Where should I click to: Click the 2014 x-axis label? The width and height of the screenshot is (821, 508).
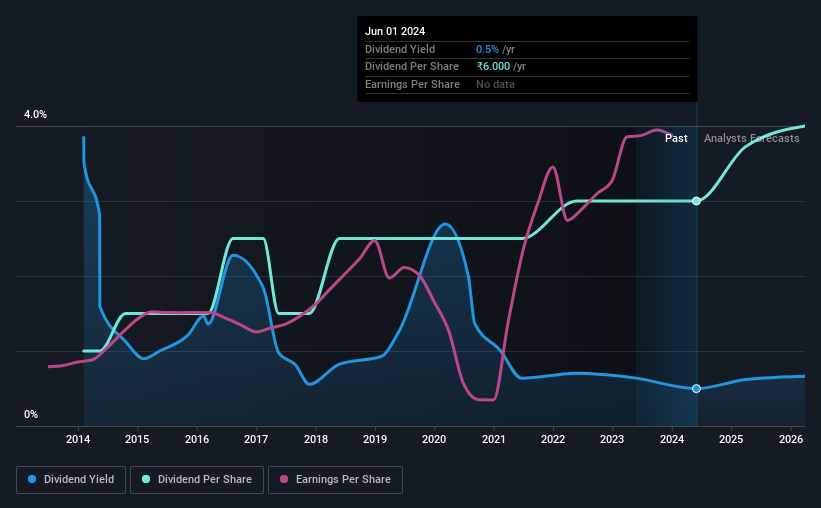(x=78, y=439)
